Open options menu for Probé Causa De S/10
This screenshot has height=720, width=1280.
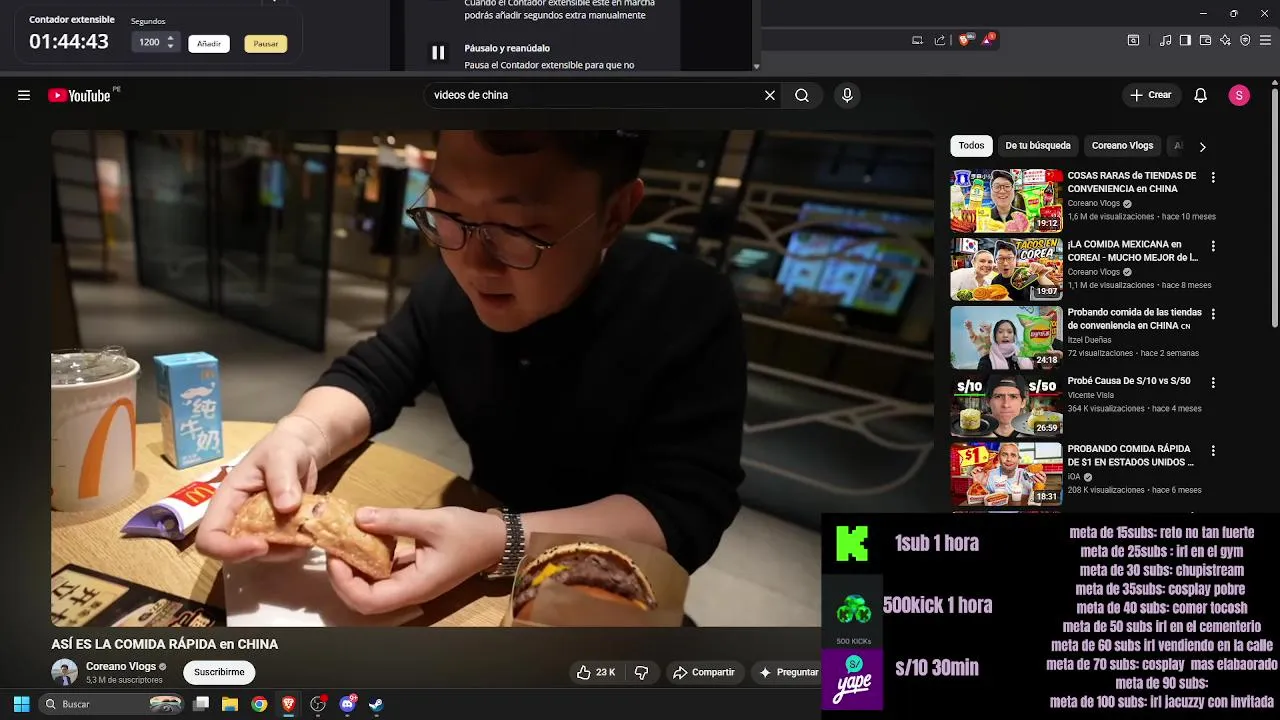click(x=1213, y=382)
